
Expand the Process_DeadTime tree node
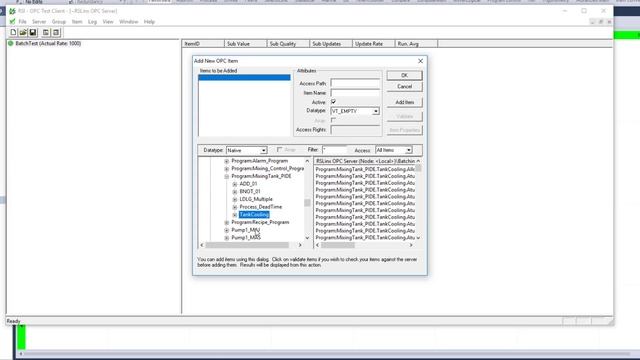coord(235,207)
